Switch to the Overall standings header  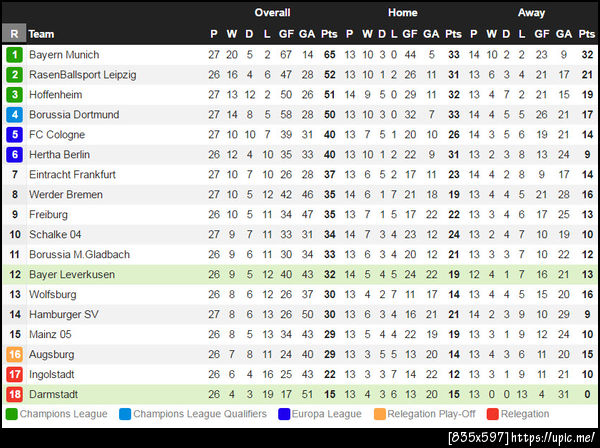pos(272,13)
